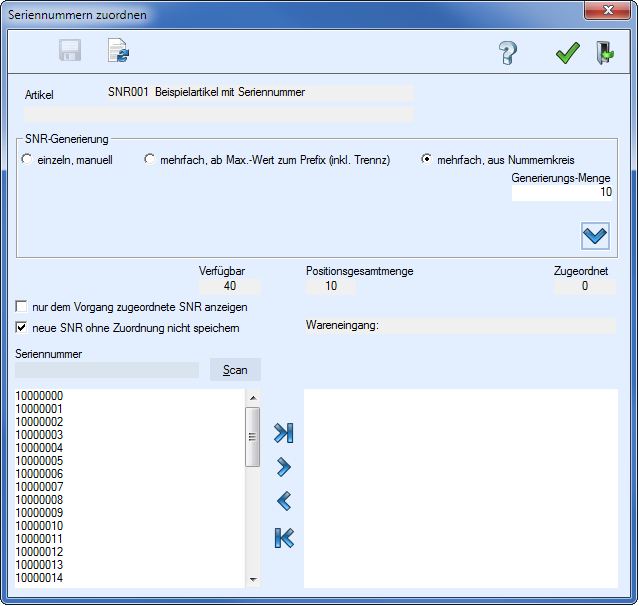Select 'einzeln, manuell' radio option

pyautogui.click(x=27, y=160)
